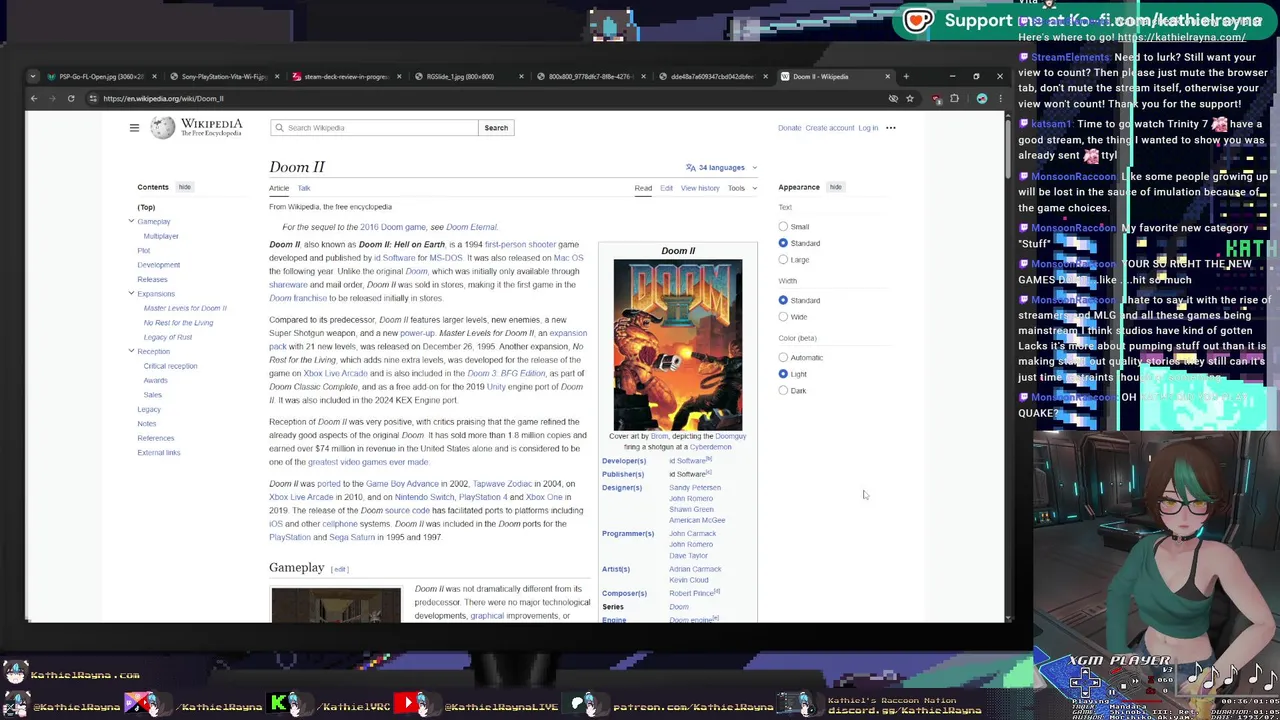The width and height of the screenshot is (1280, 720).
Task: Expand the 34 languages dropdown
Action: (721, 168)
